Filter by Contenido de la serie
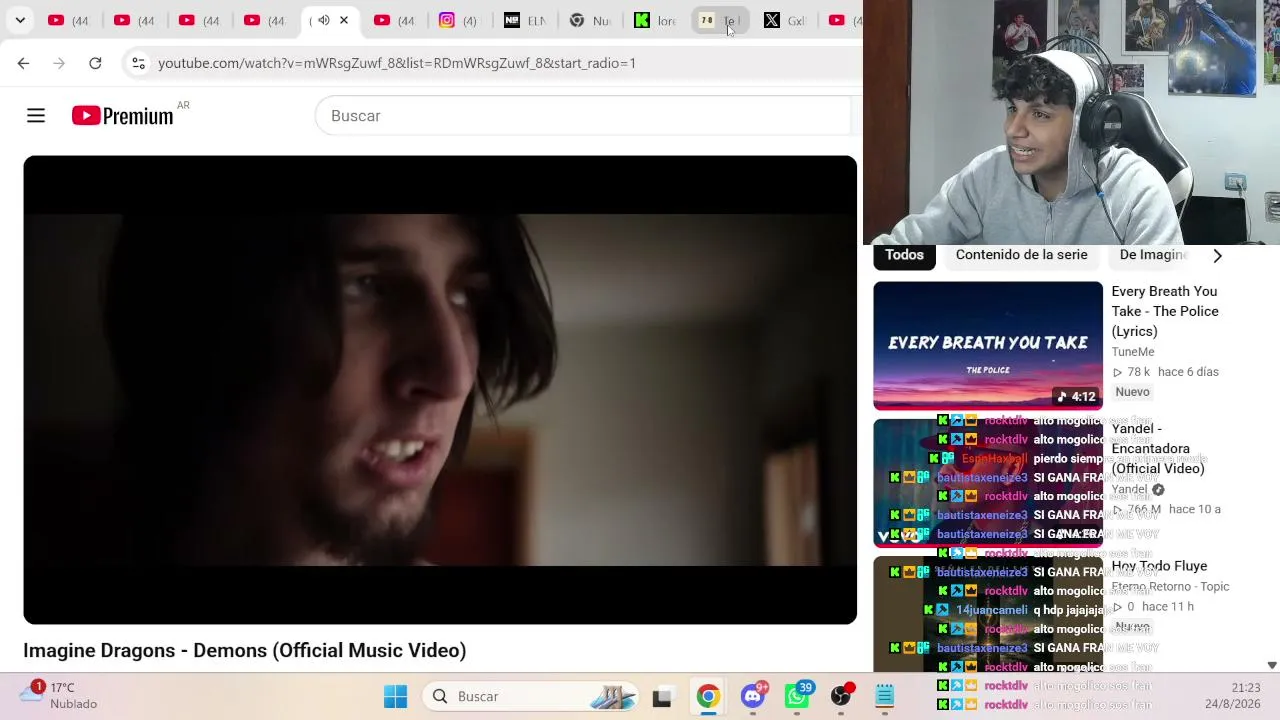Viewport: 1280px width, 720px height. click(1021, 255)
